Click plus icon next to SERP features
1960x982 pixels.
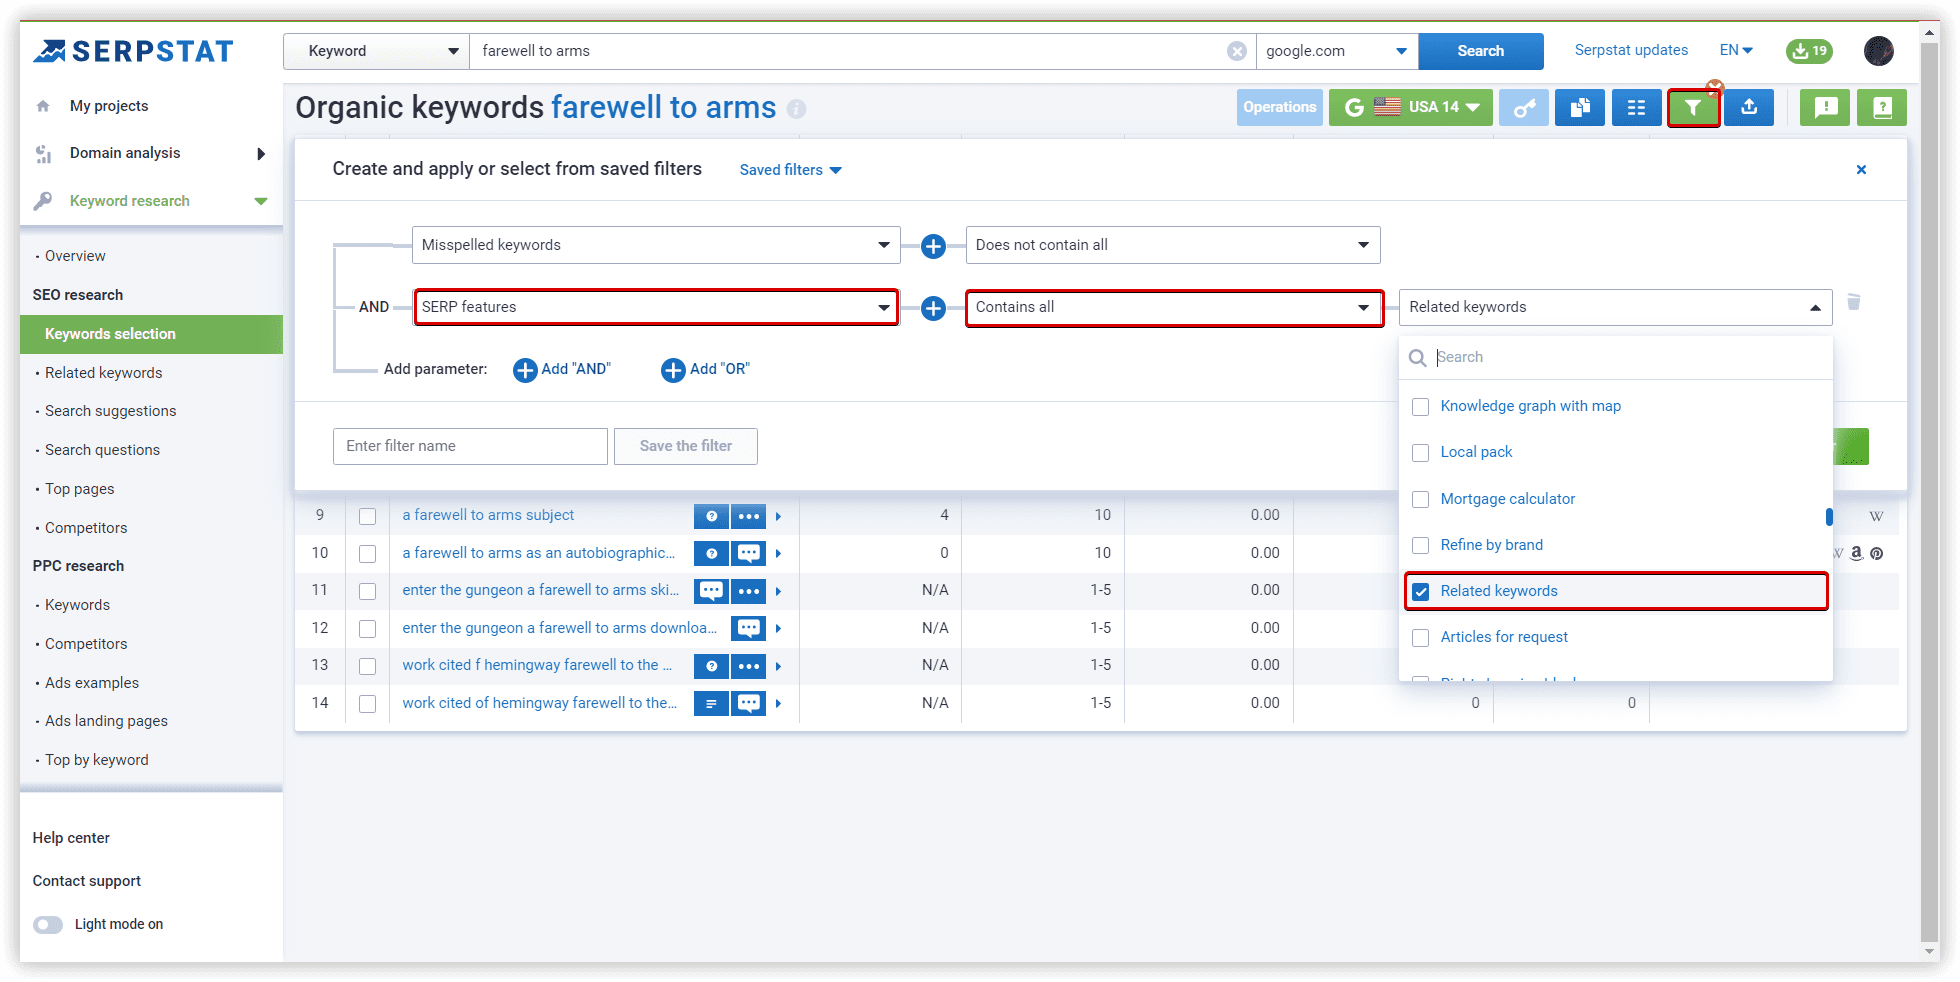point(933,308)
